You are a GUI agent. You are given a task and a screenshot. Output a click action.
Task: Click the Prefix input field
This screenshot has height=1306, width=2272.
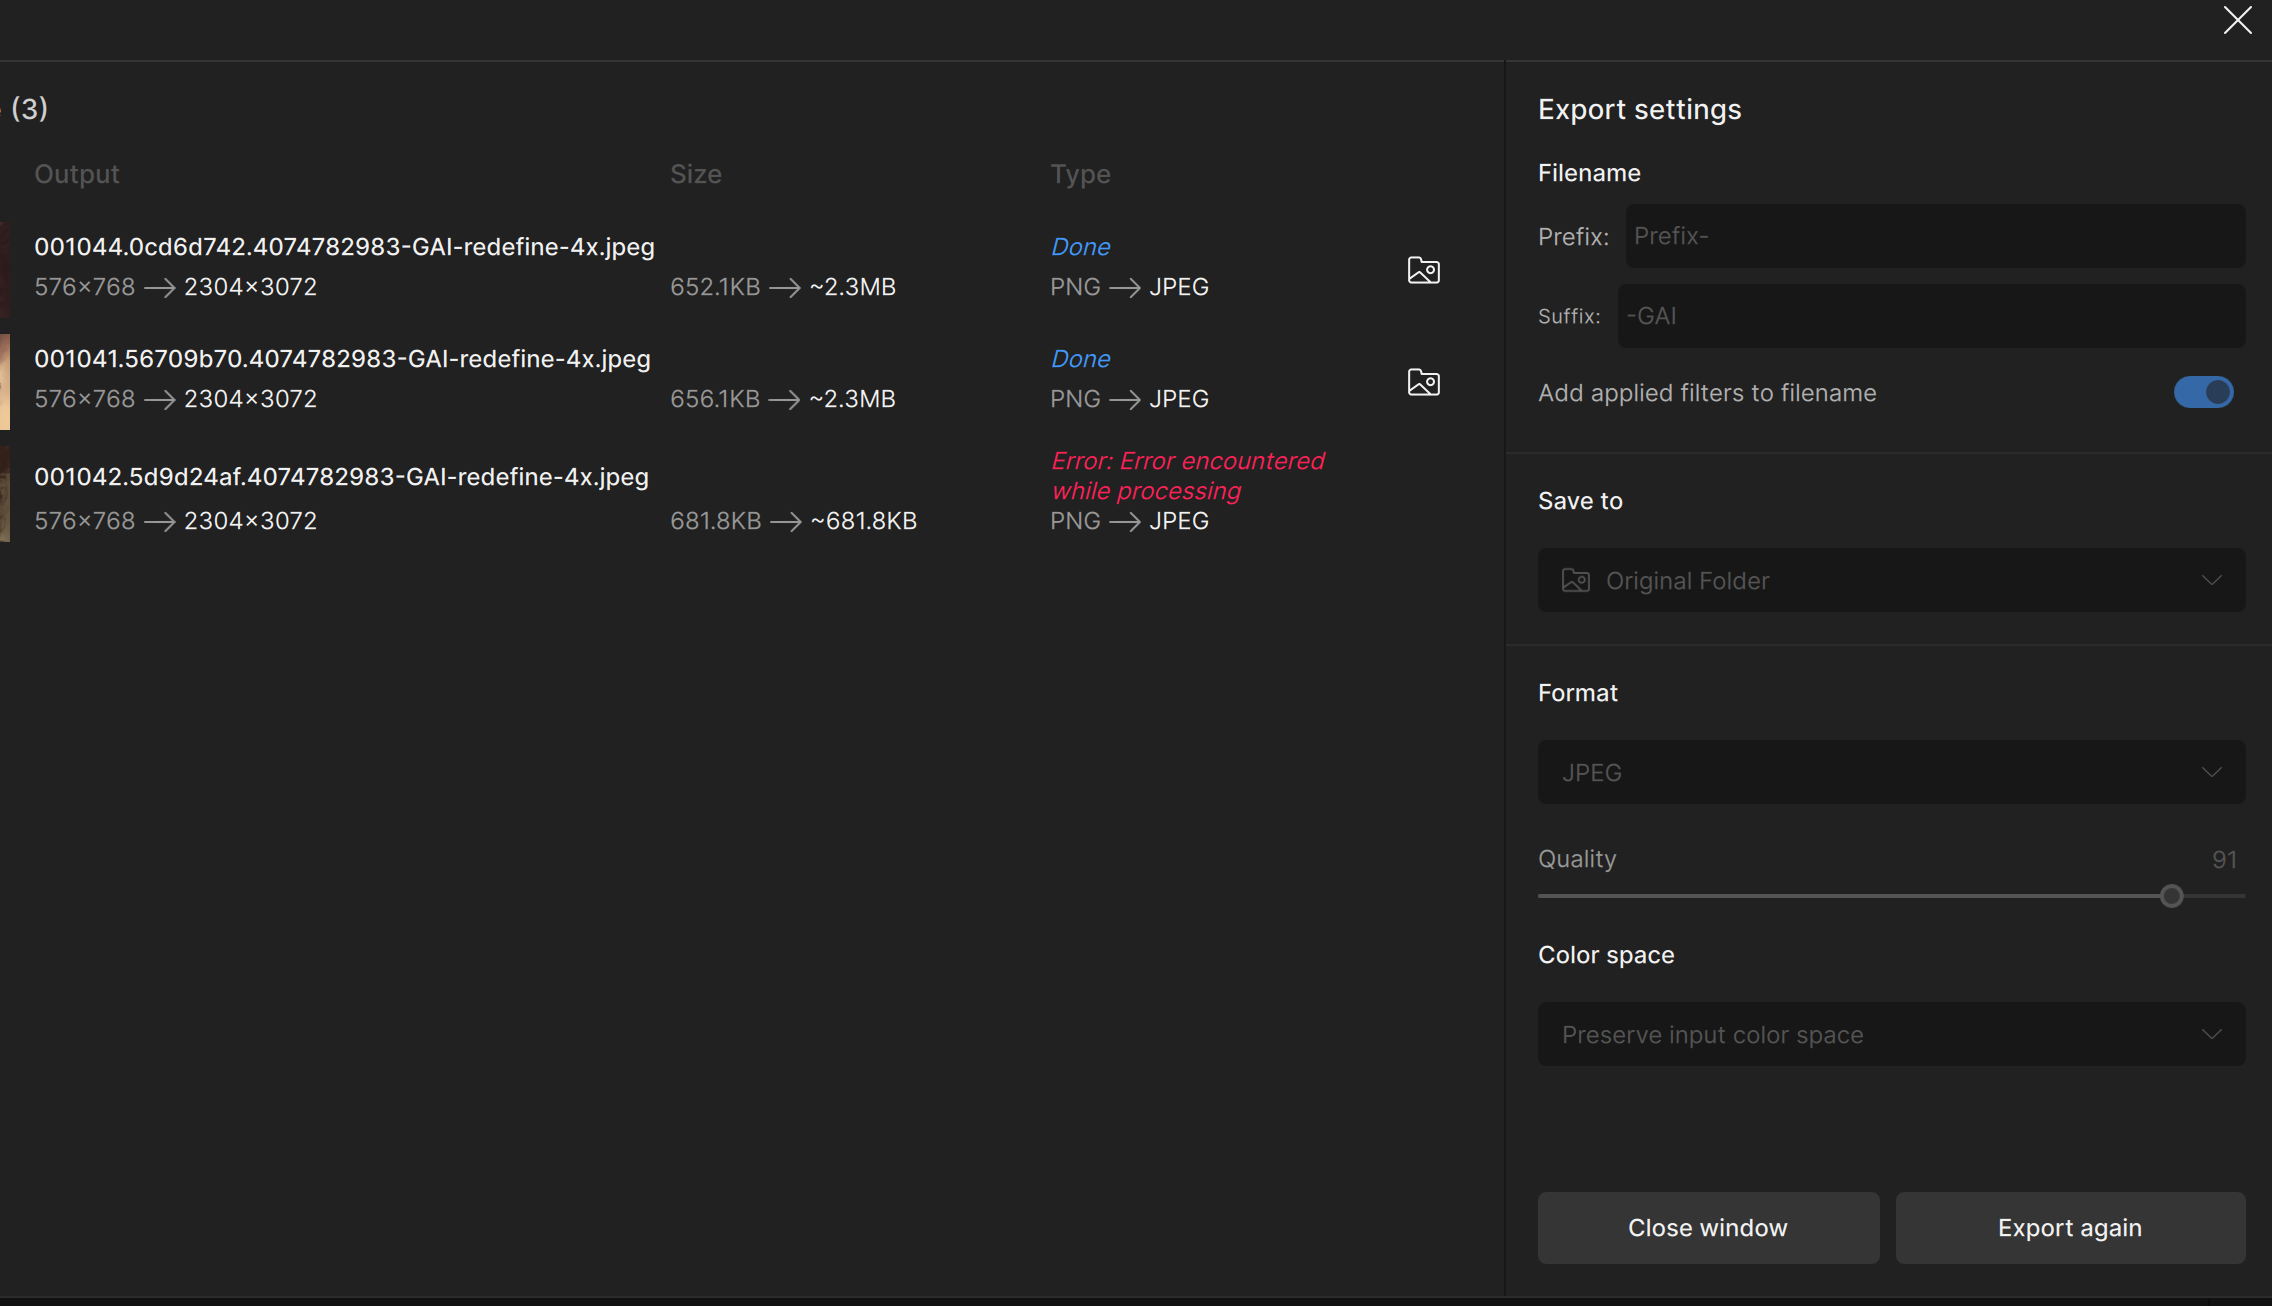pyautogui.click(x=1935, y=236)
